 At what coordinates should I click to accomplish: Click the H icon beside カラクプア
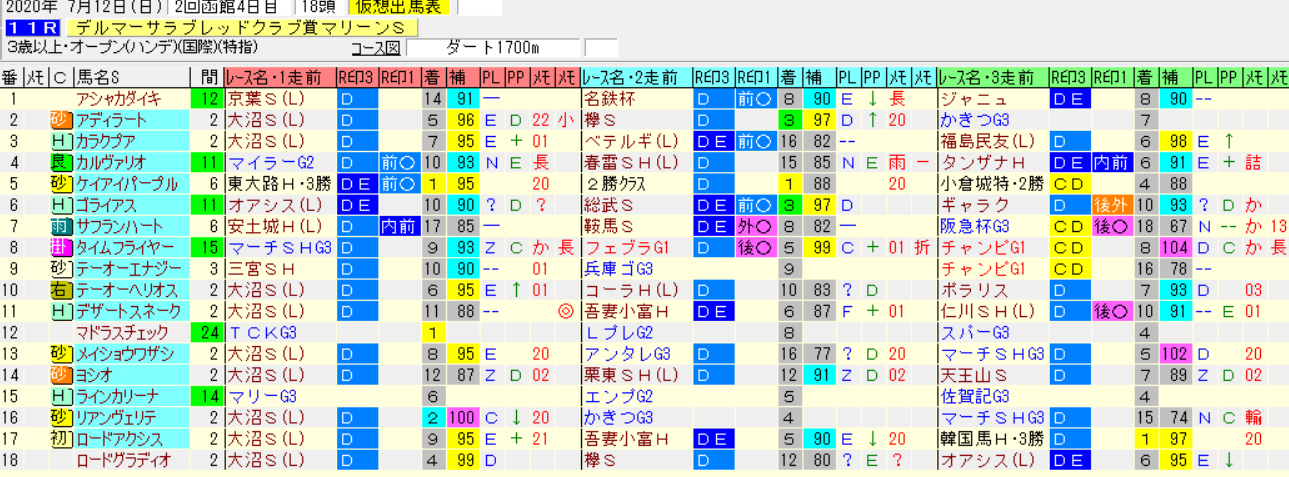60,141
